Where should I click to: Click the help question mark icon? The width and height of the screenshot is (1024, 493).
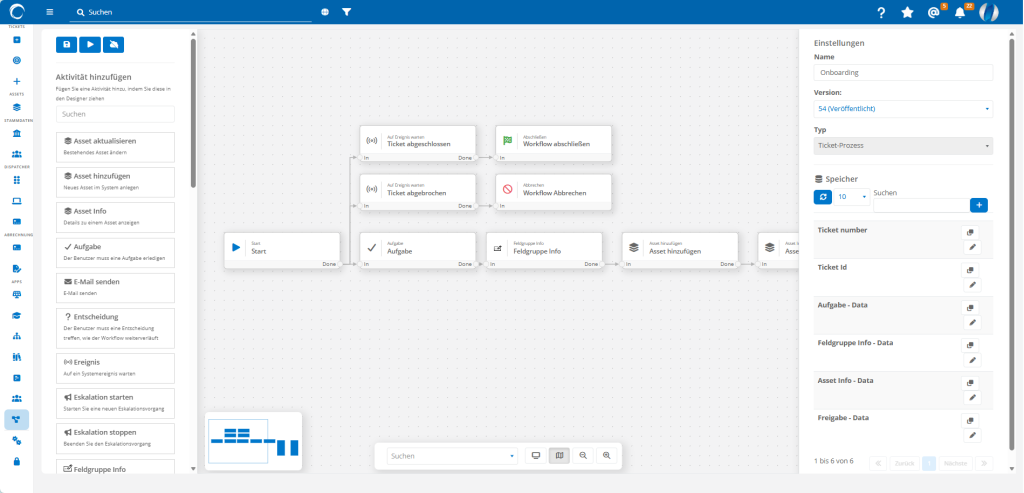pos(881,12)
